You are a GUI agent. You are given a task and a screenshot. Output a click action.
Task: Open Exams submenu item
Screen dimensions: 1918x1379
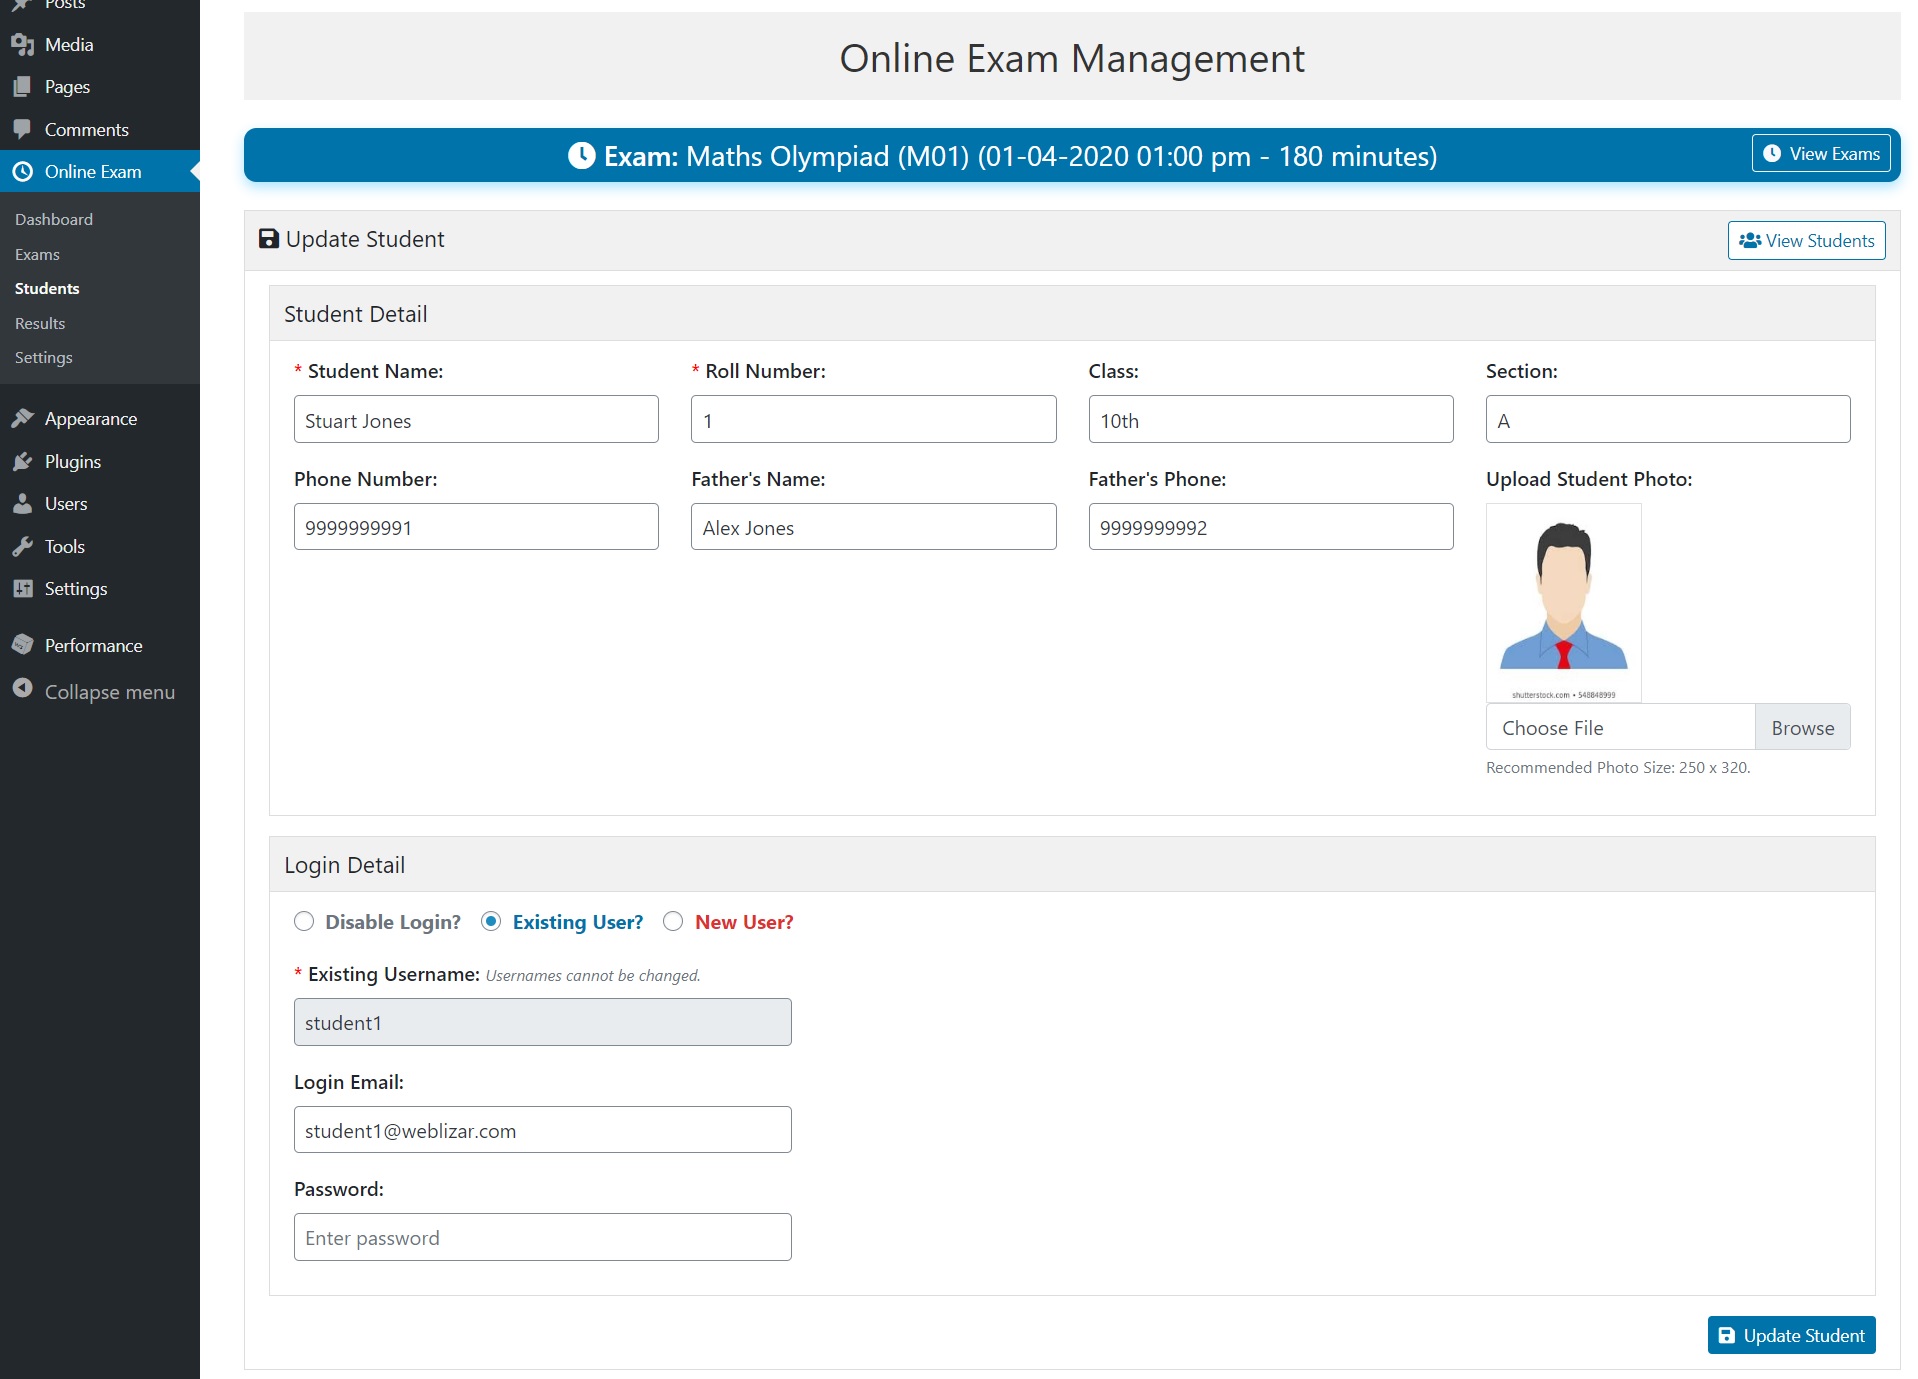click(x=37, y=255)
